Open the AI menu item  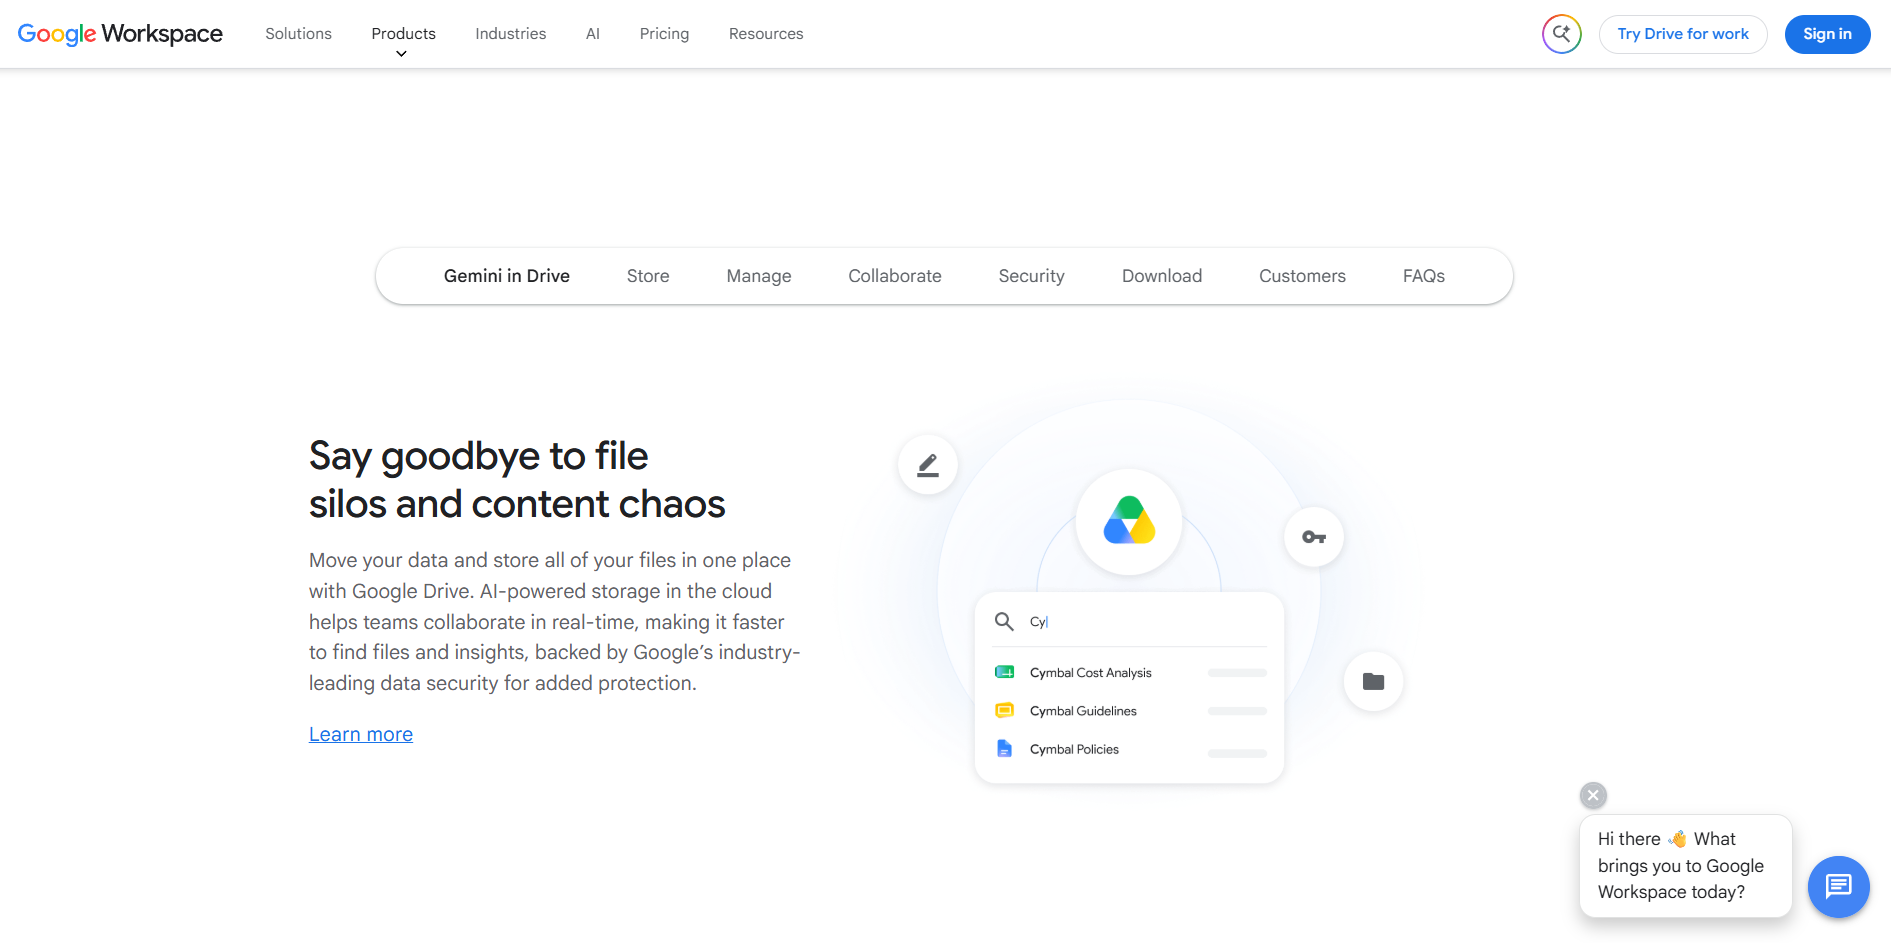tap(593, 34)
